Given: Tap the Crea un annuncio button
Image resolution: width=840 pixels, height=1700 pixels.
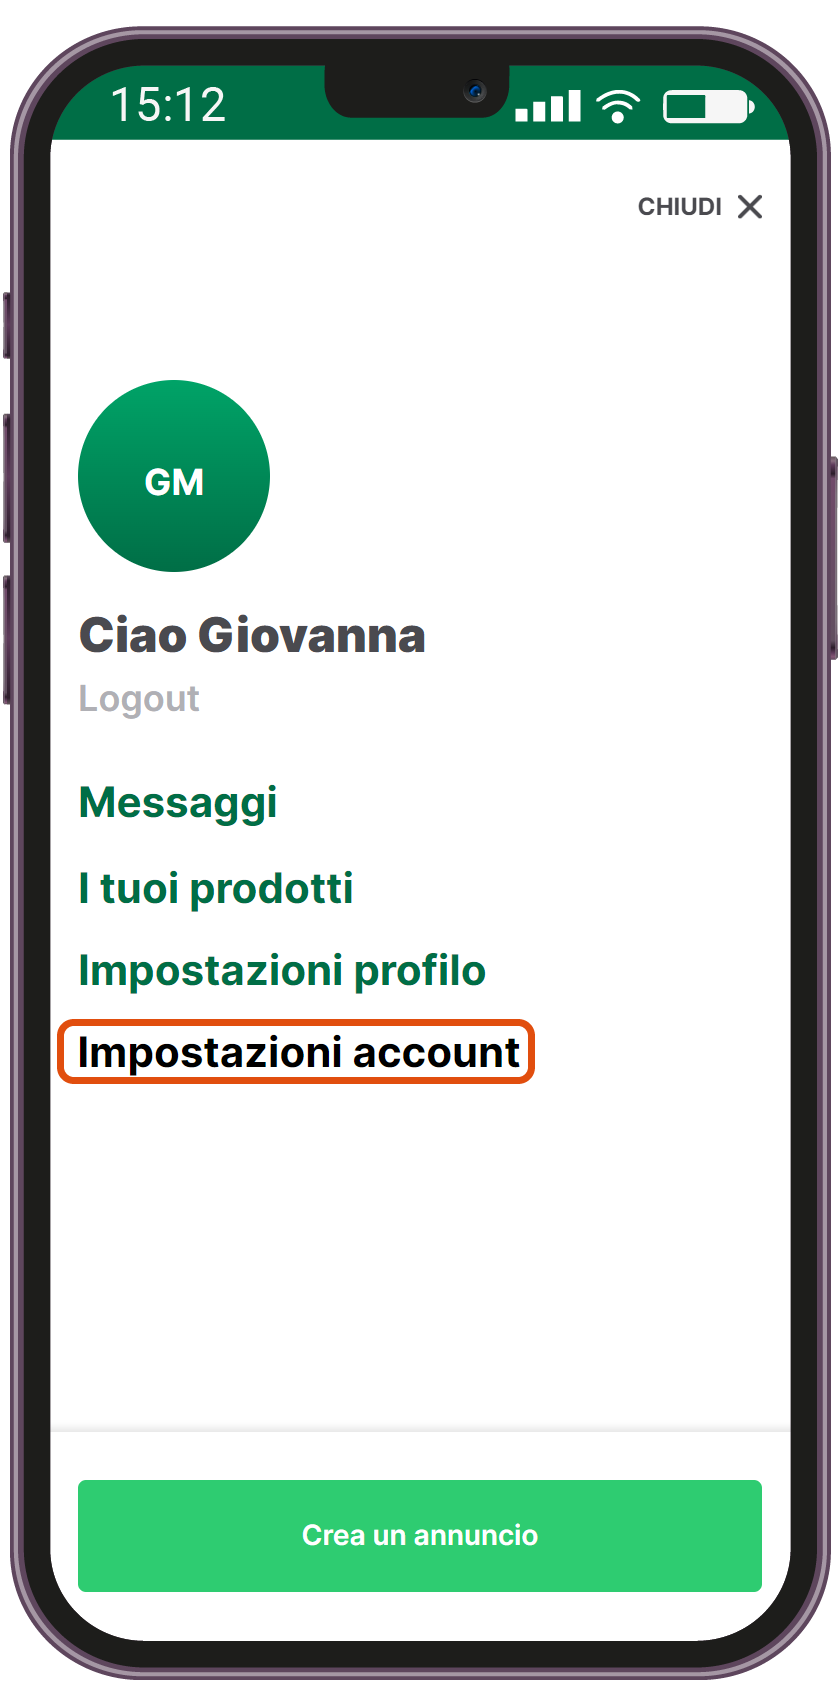Looking at the screenshot, I should point(420,1536).
